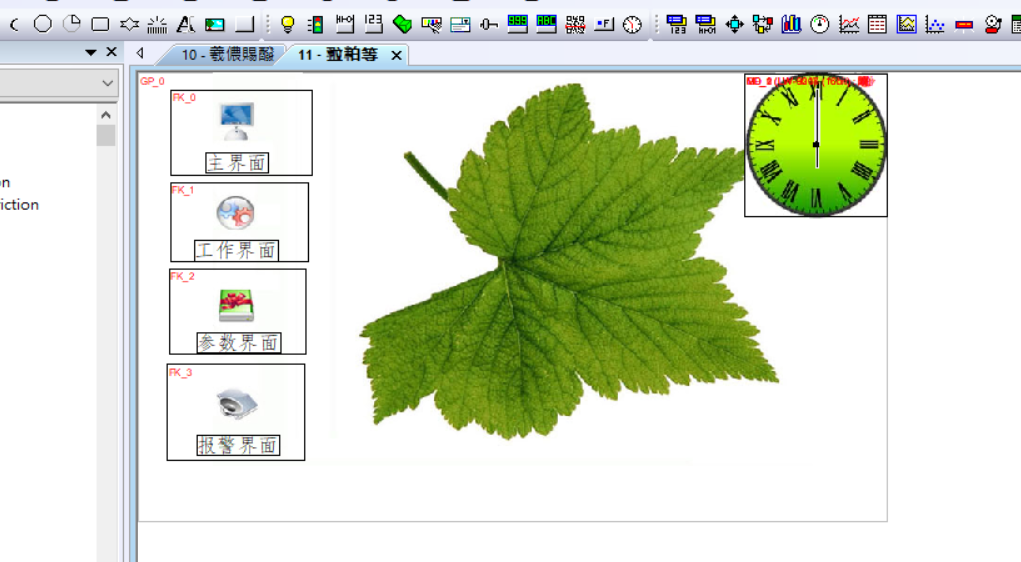The image size is (1021, 562).
Task: Select the bar graph object tool
Action: point(791,25)
